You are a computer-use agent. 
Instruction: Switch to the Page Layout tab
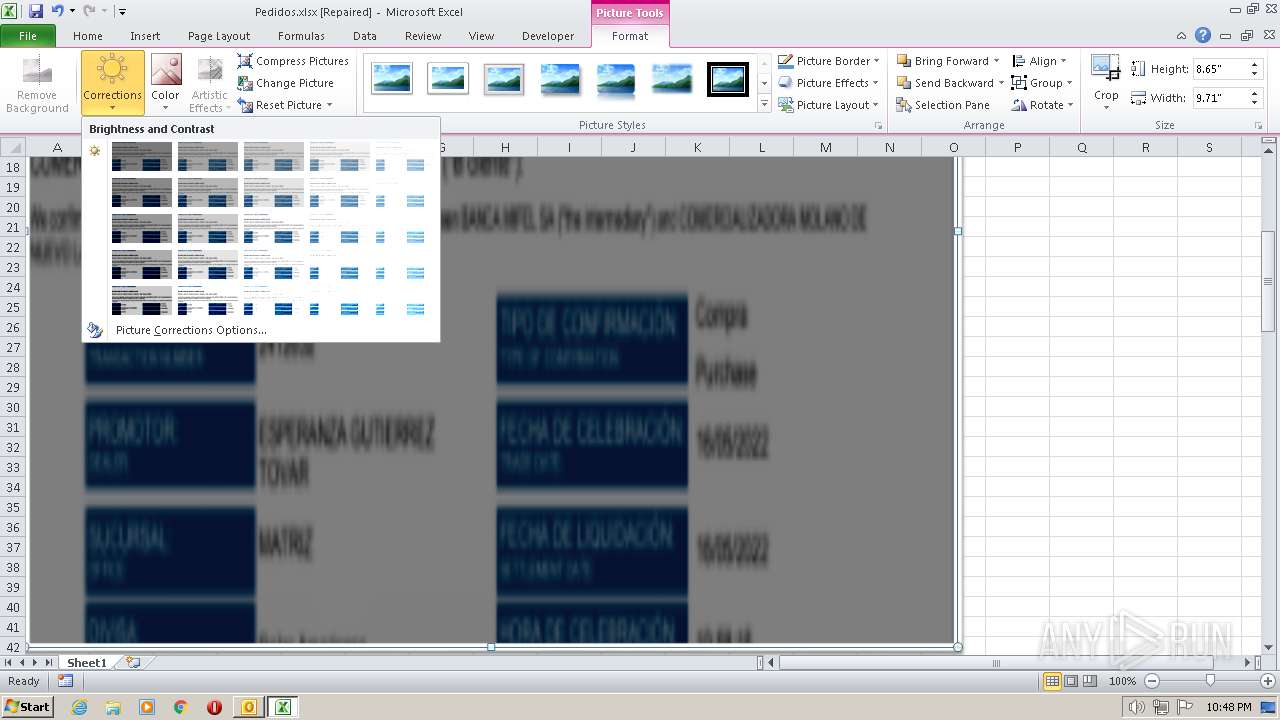click(x=219, y=36)
